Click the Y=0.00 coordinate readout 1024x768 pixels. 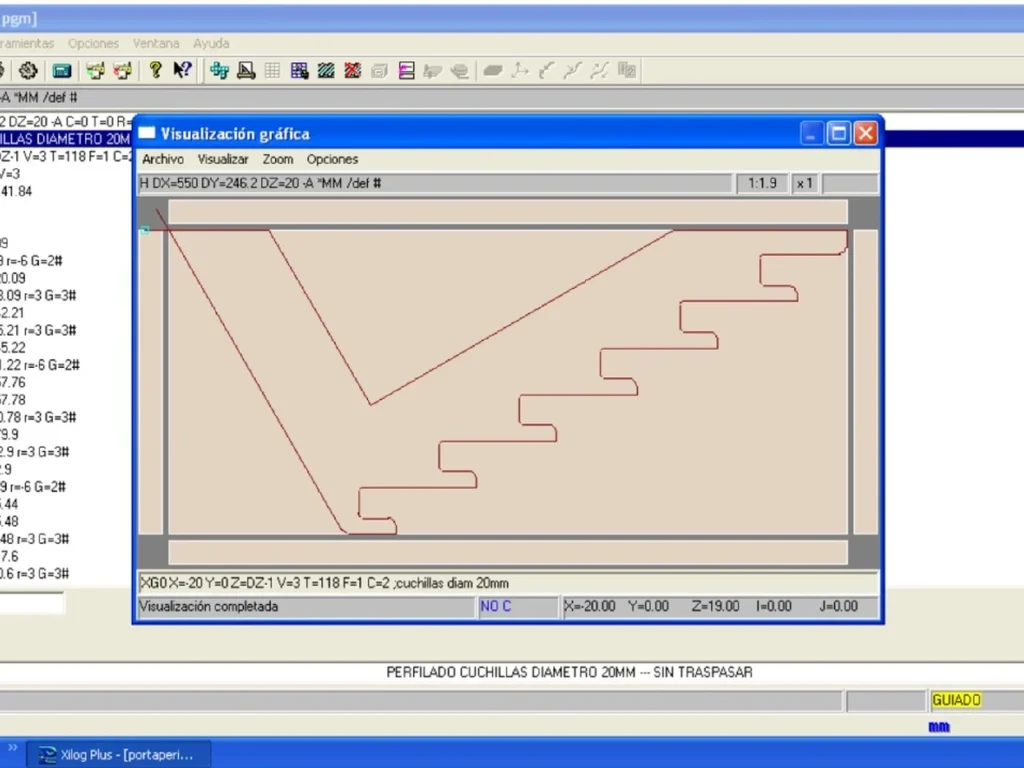coord(648,607)
